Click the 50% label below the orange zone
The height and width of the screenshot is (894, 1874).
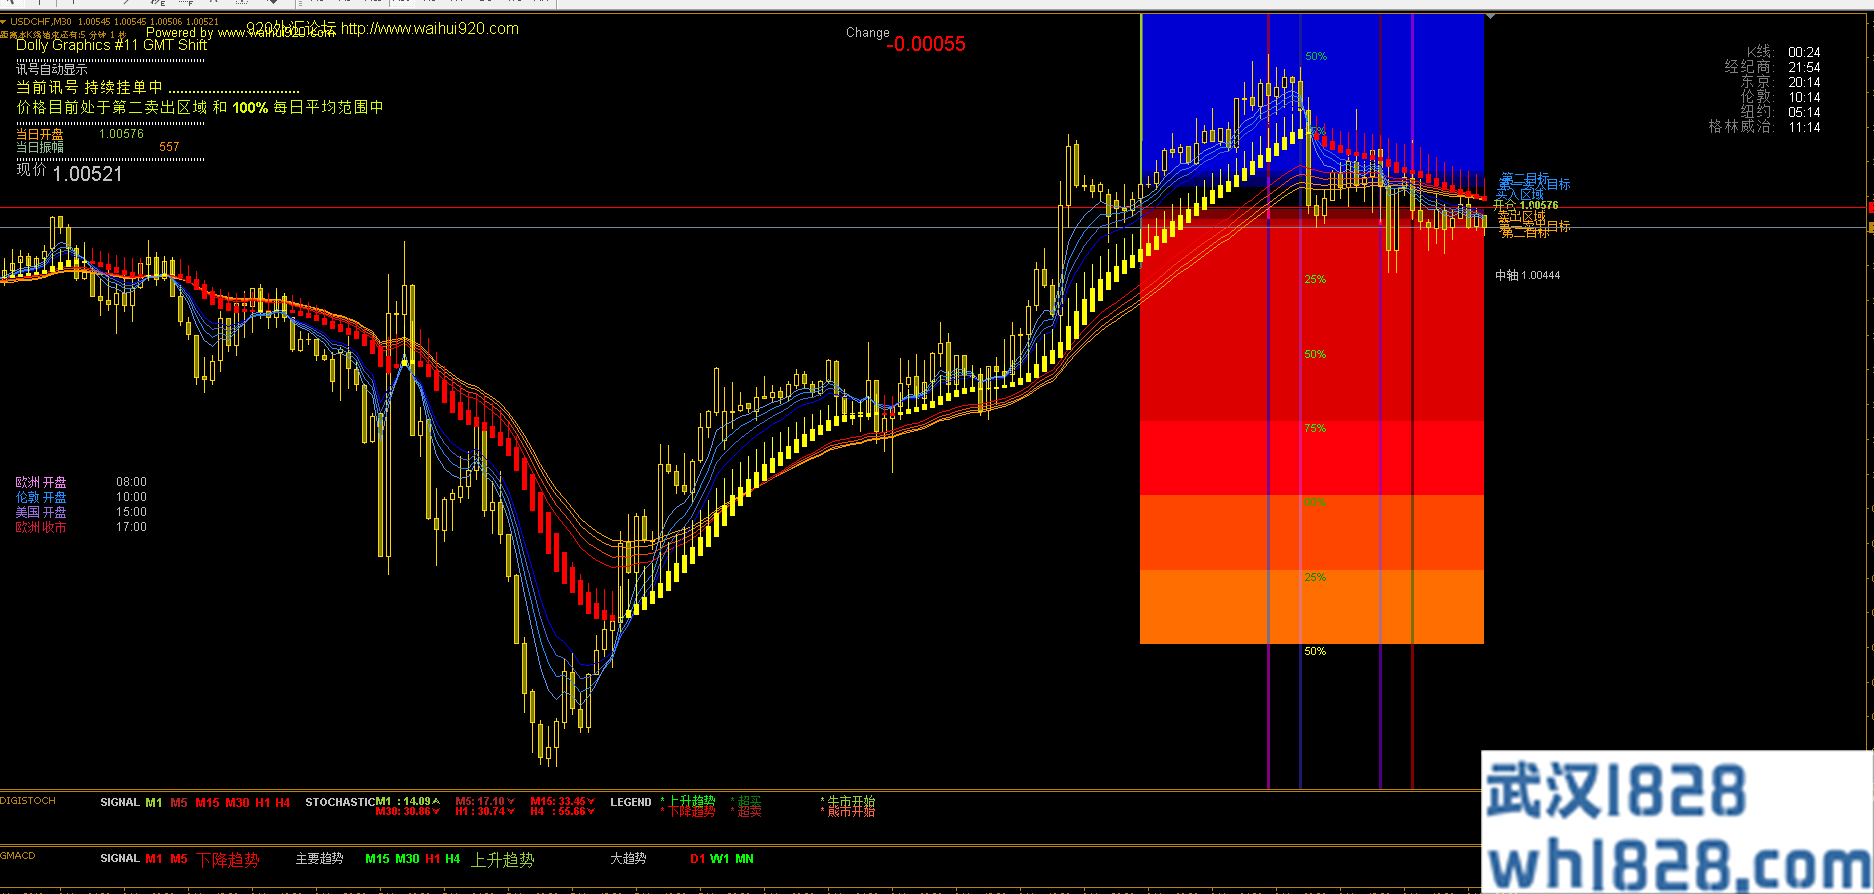[x=1315, y=652]
